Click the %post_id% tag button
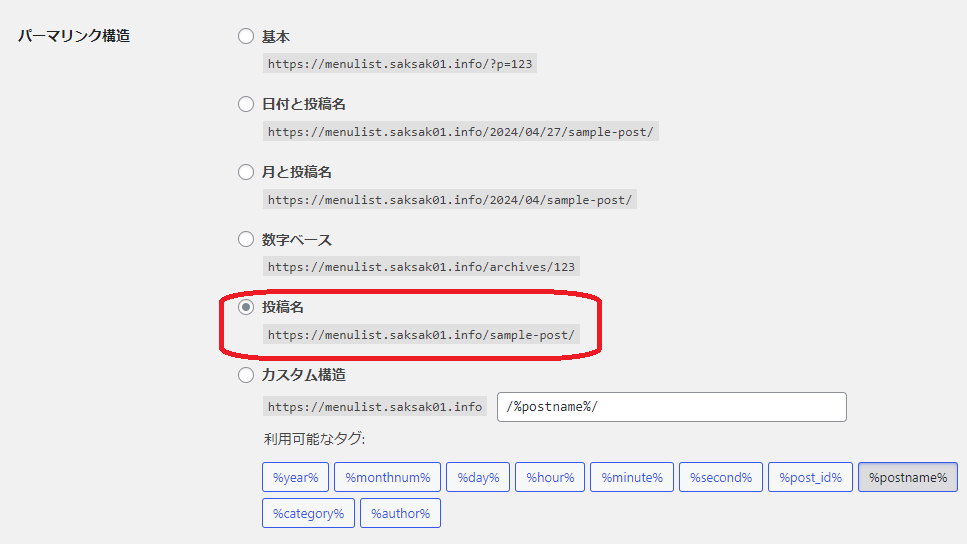Screen dimensions: 967x544 [x=811, y=478]
